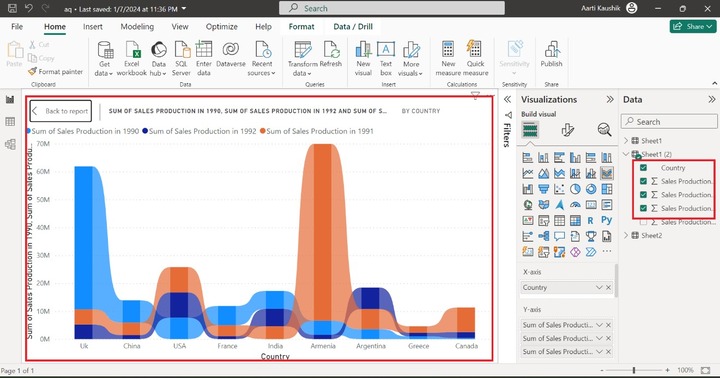Click the Publish icon
The width and height of the screenshot is (720, 378).
[x=551, y=54]
